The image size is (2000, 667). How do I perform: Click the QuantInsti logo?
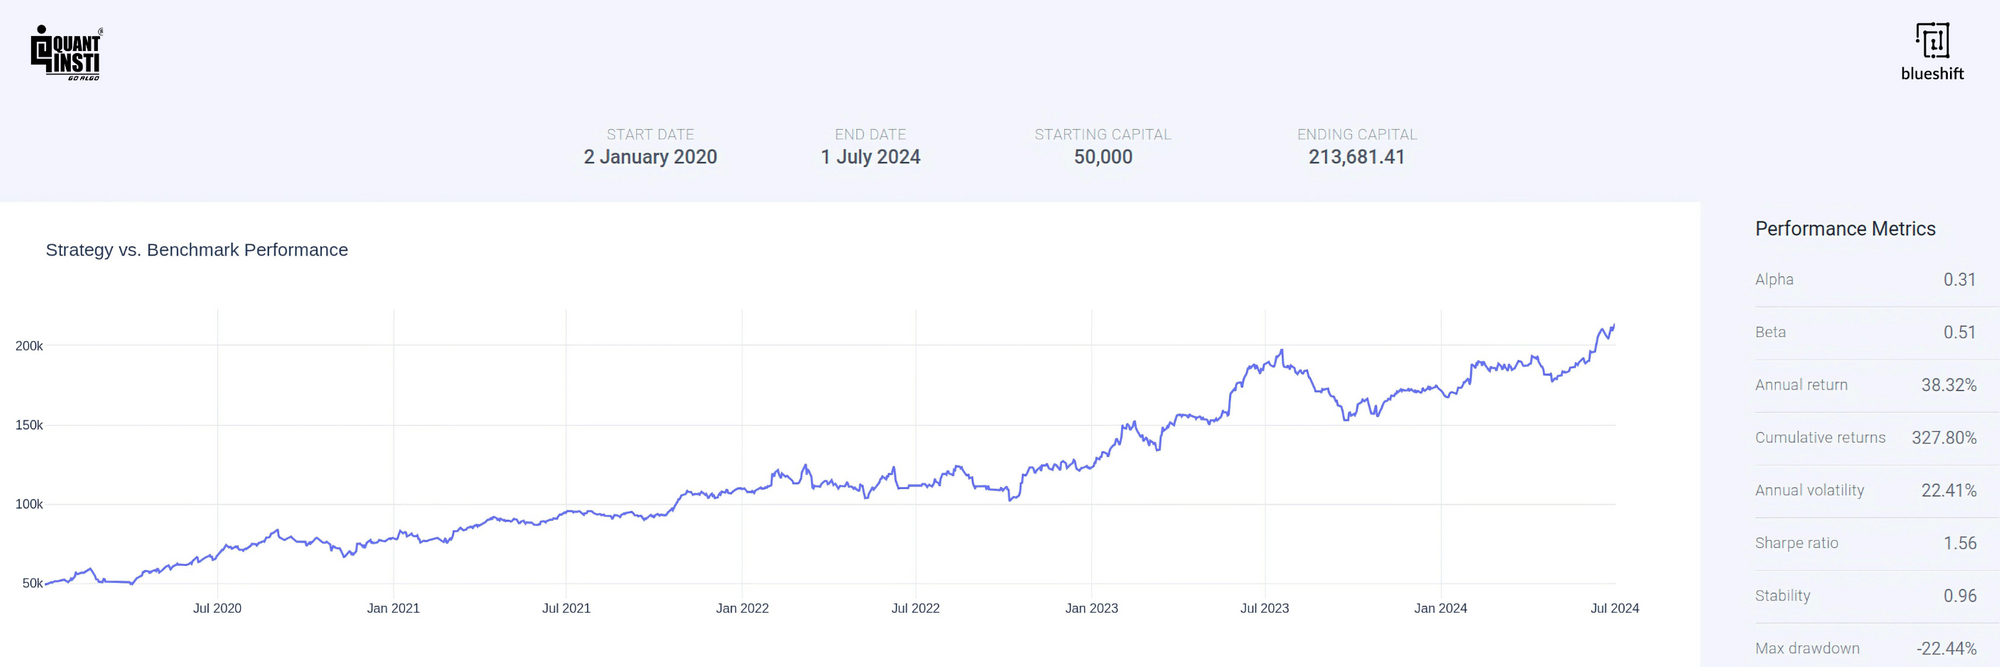point(66,53)
